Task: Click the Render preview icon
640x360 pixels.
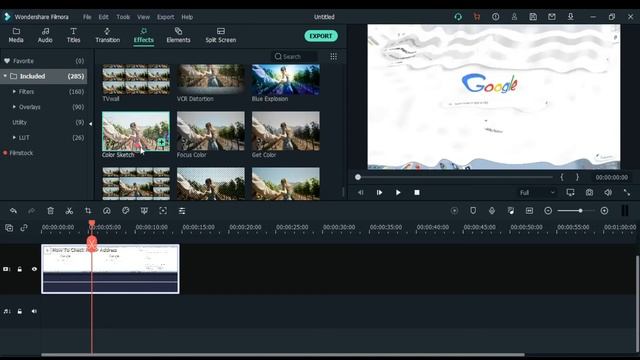Action: click(454, 211)
